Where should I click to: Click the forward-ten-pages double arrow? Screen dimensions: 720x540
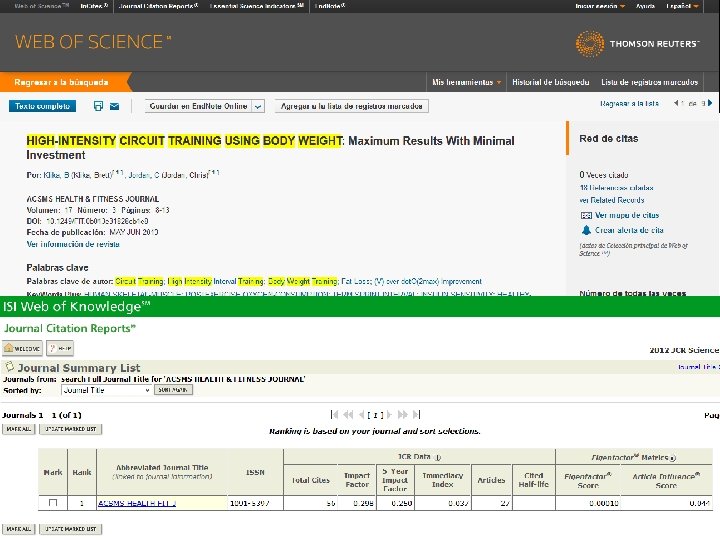click(403, 415)
